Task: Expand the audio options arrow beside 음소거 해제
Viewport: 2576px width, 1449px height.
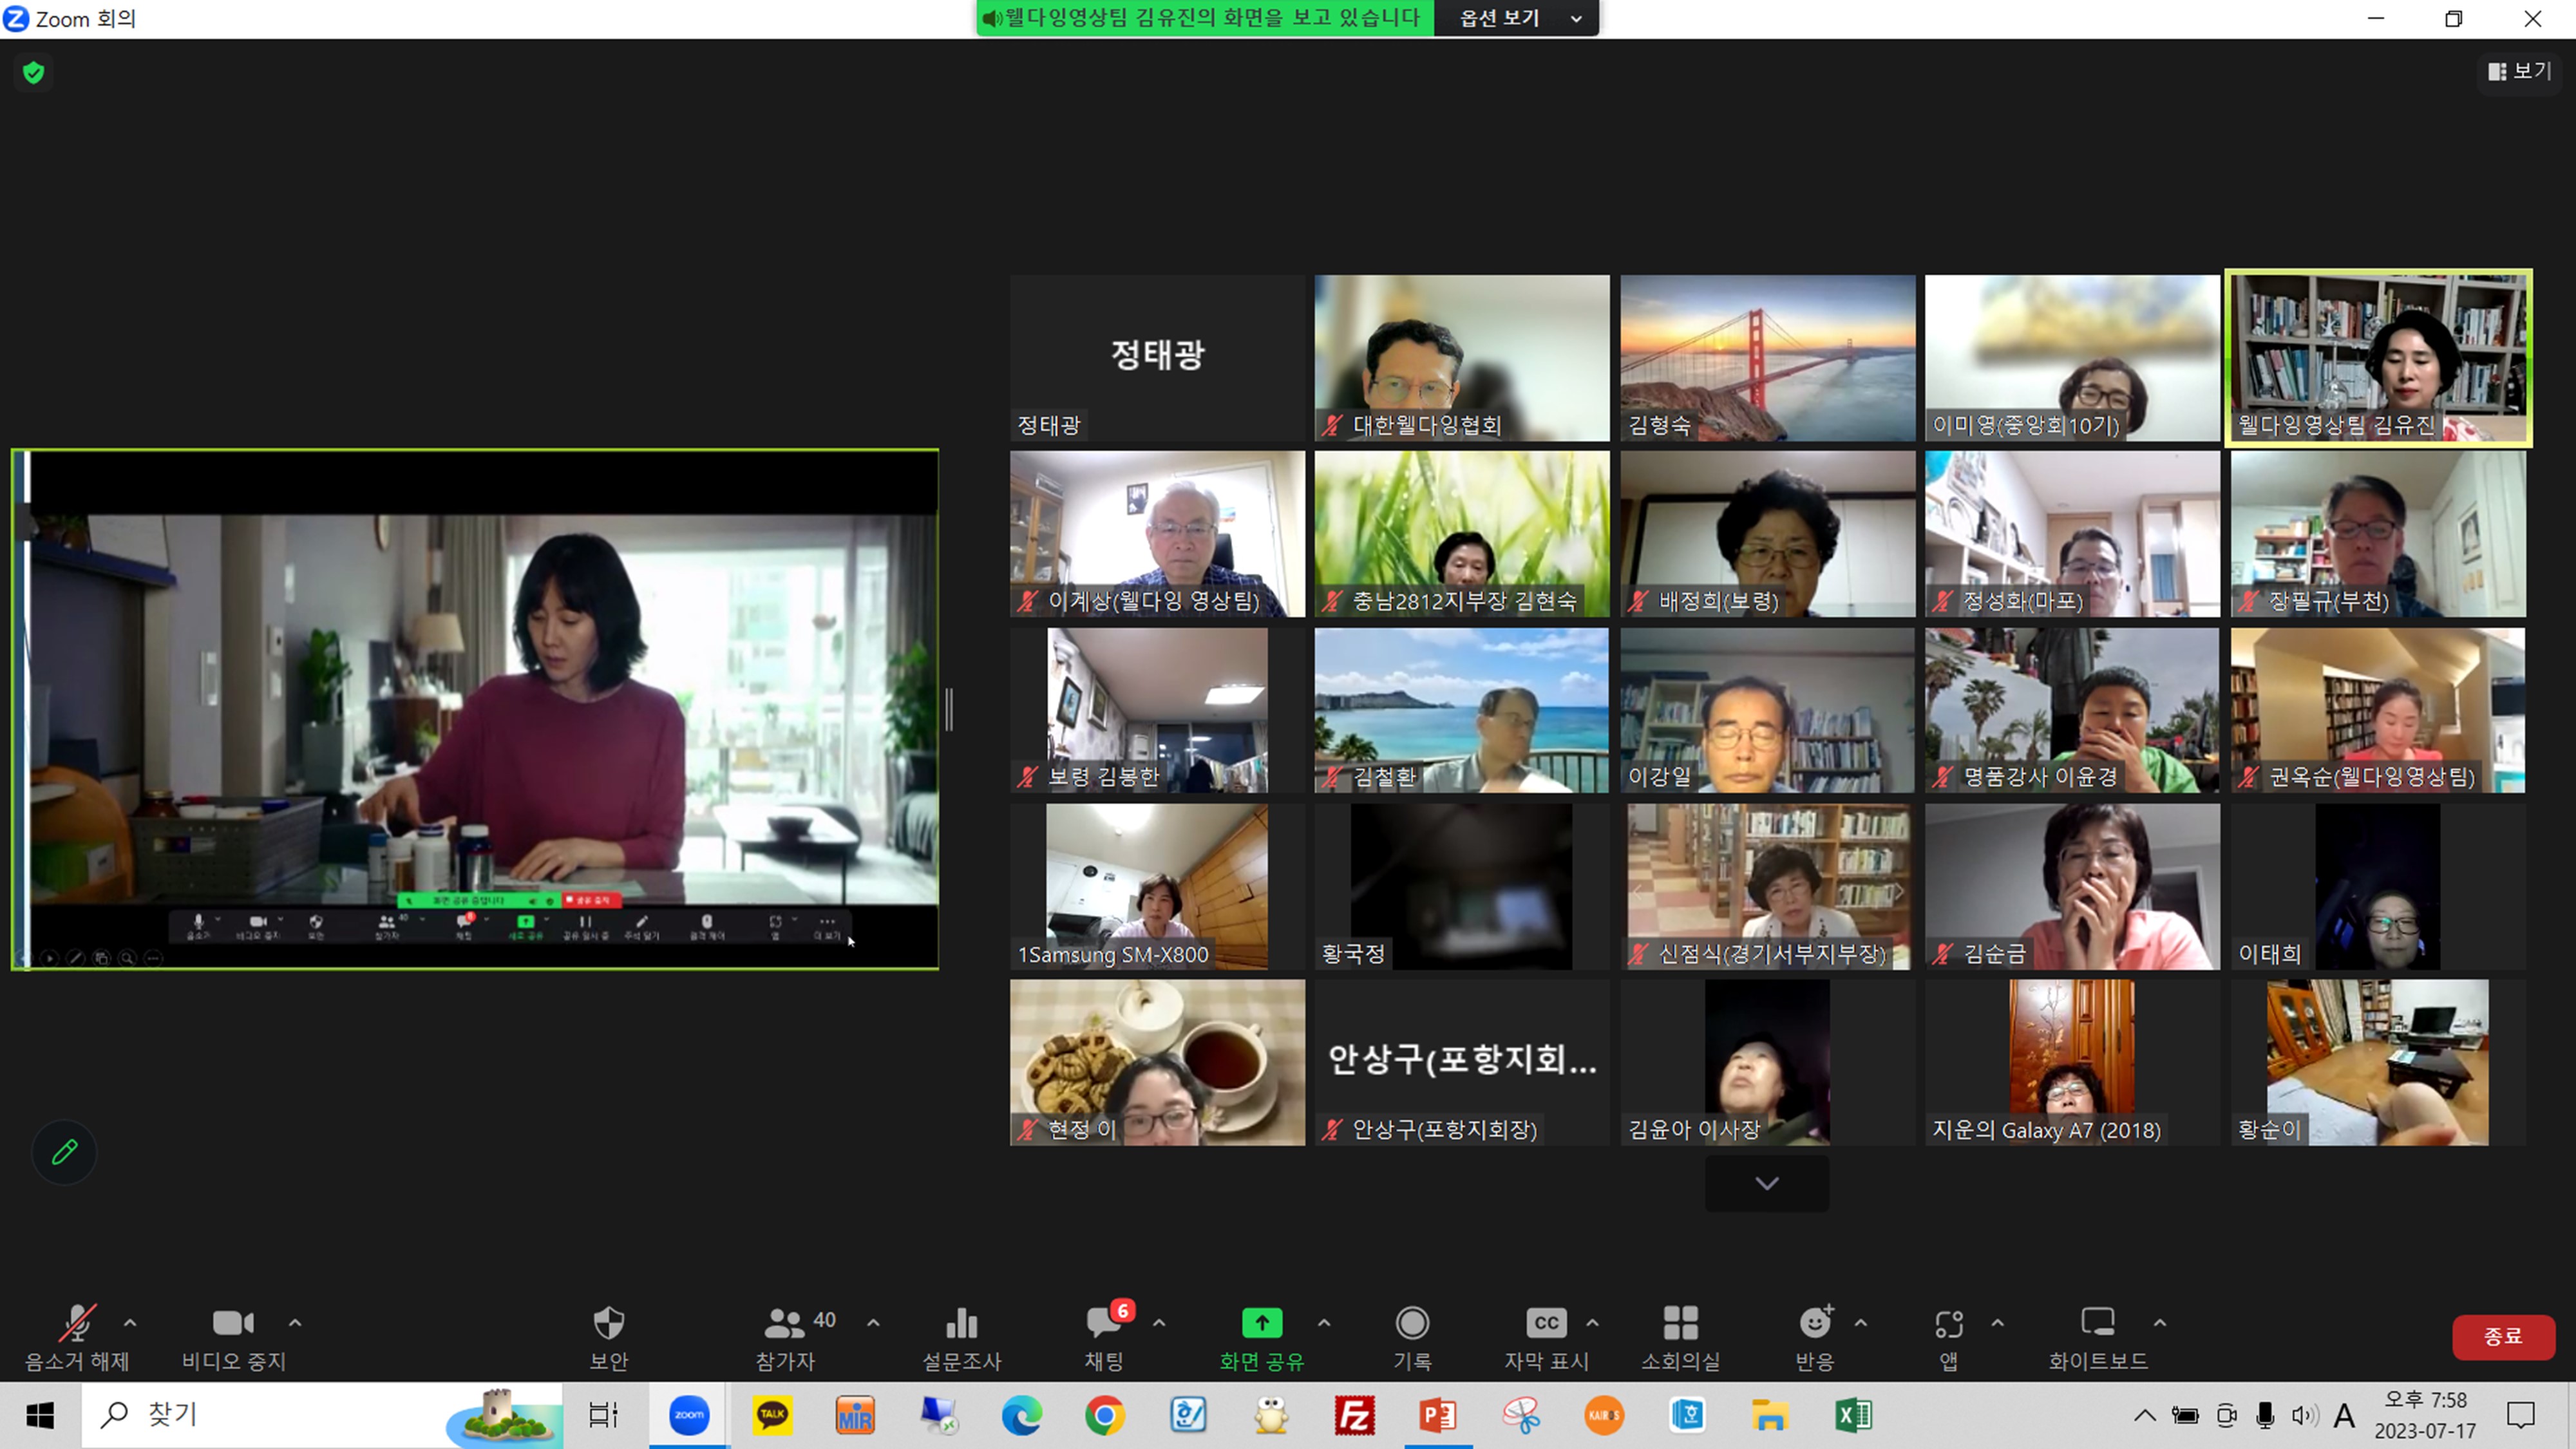Action: tap(130, 1323)
